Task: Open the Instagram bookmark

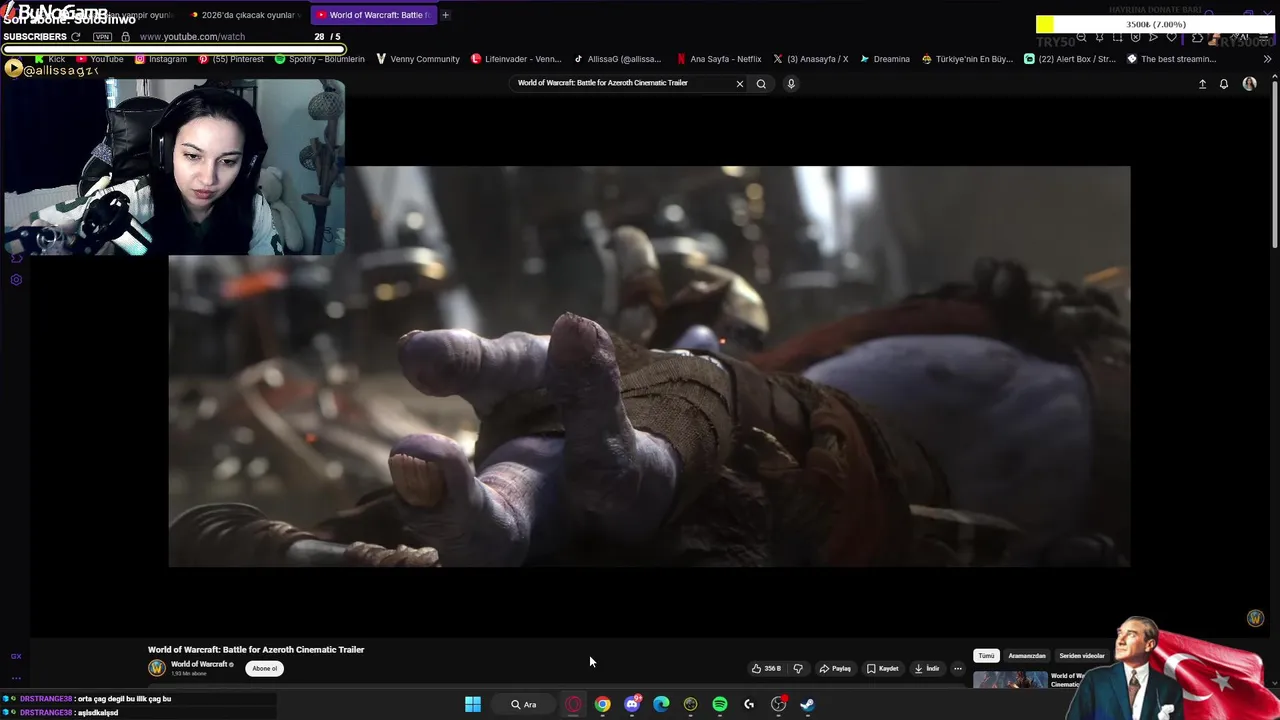Action: click(161, 59)
